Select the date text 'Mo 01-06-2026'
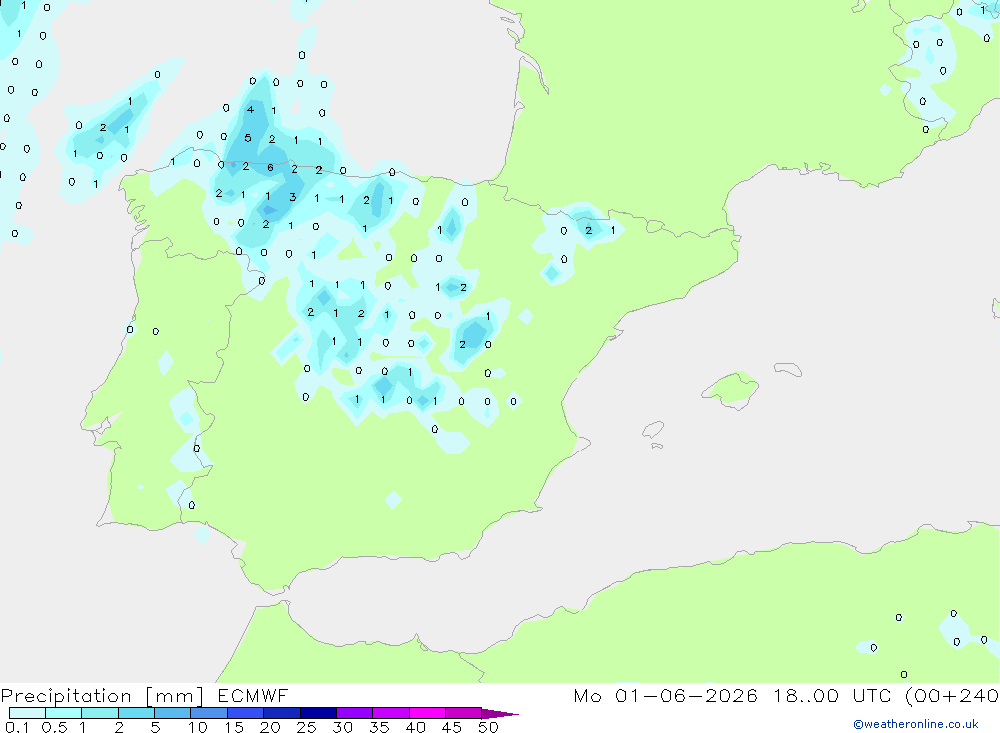The height and width of the screenshot is (733, 1000). pyautogui.click(x=666, y=695)
